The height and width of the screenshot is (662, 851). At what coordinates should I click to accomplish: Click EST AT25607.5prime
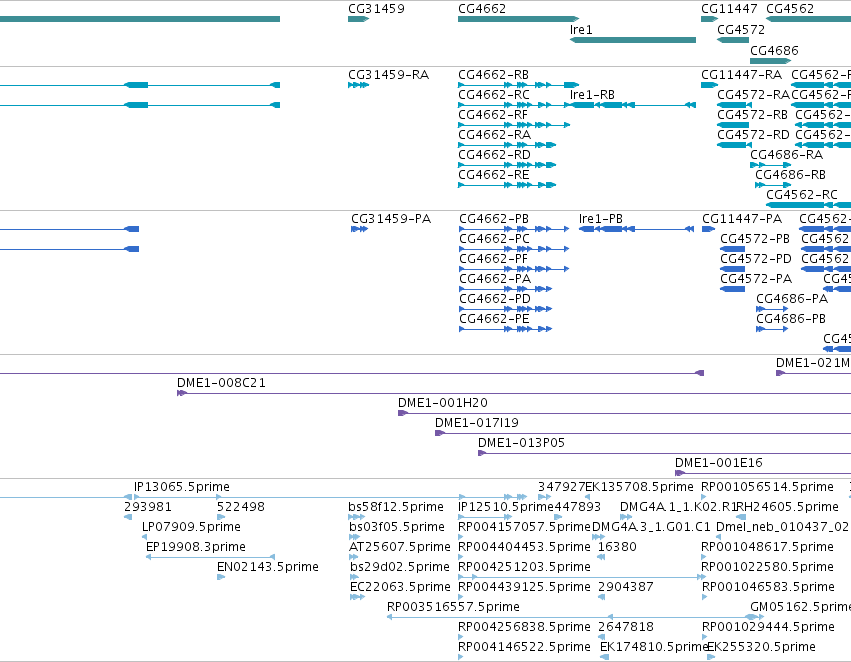400,548
